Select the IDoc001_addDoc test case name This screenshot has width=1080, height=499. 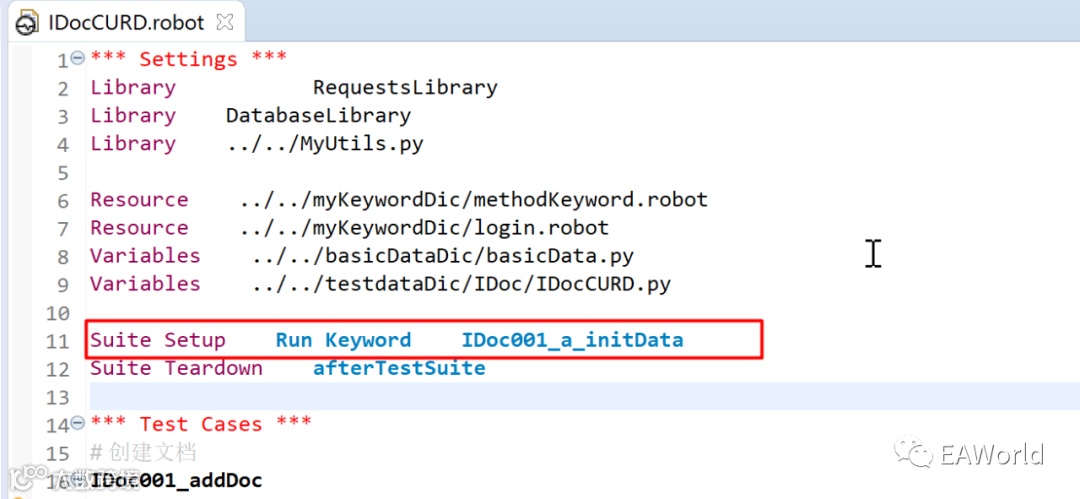[x=176, y=481]
